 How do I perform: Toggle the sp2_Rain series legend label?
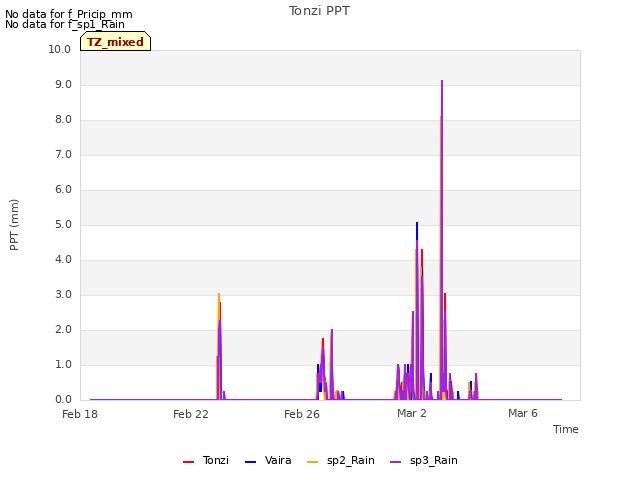pos(351,461)
